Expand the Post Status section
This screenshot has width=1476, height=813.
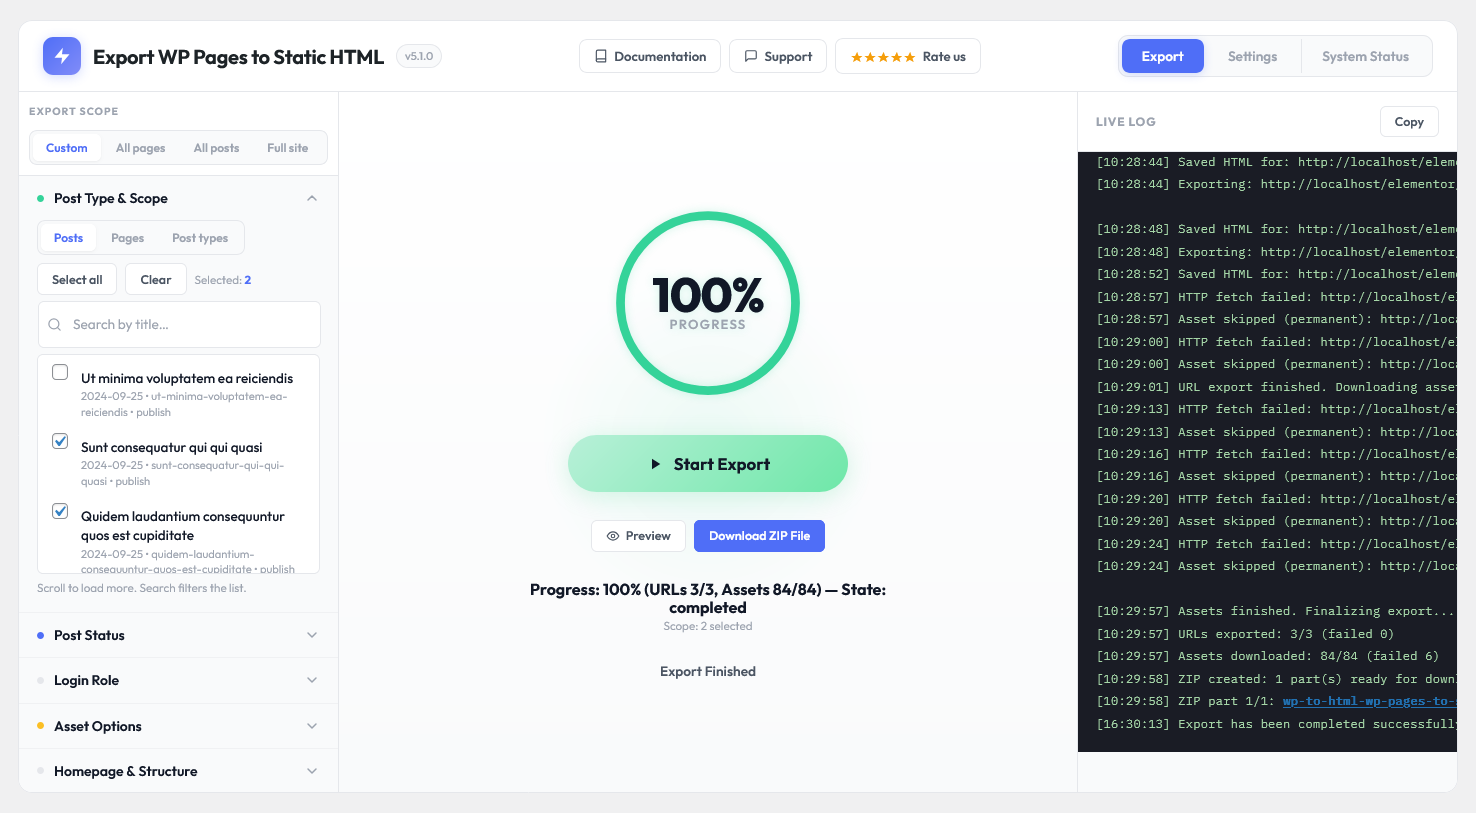(x=178, y=635)
